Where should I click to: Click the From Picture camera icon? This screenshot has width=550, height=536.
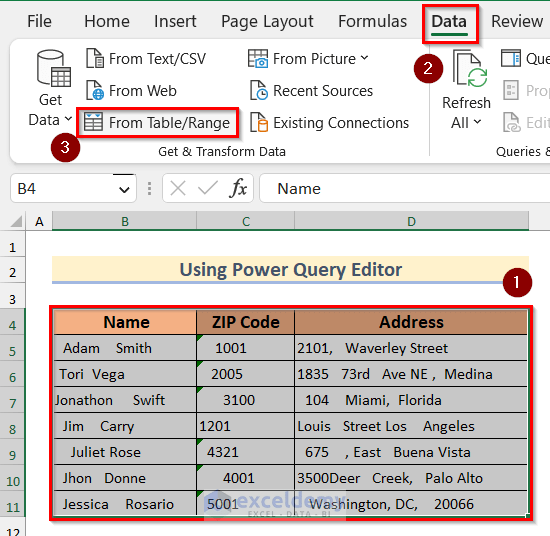point(258,58)
